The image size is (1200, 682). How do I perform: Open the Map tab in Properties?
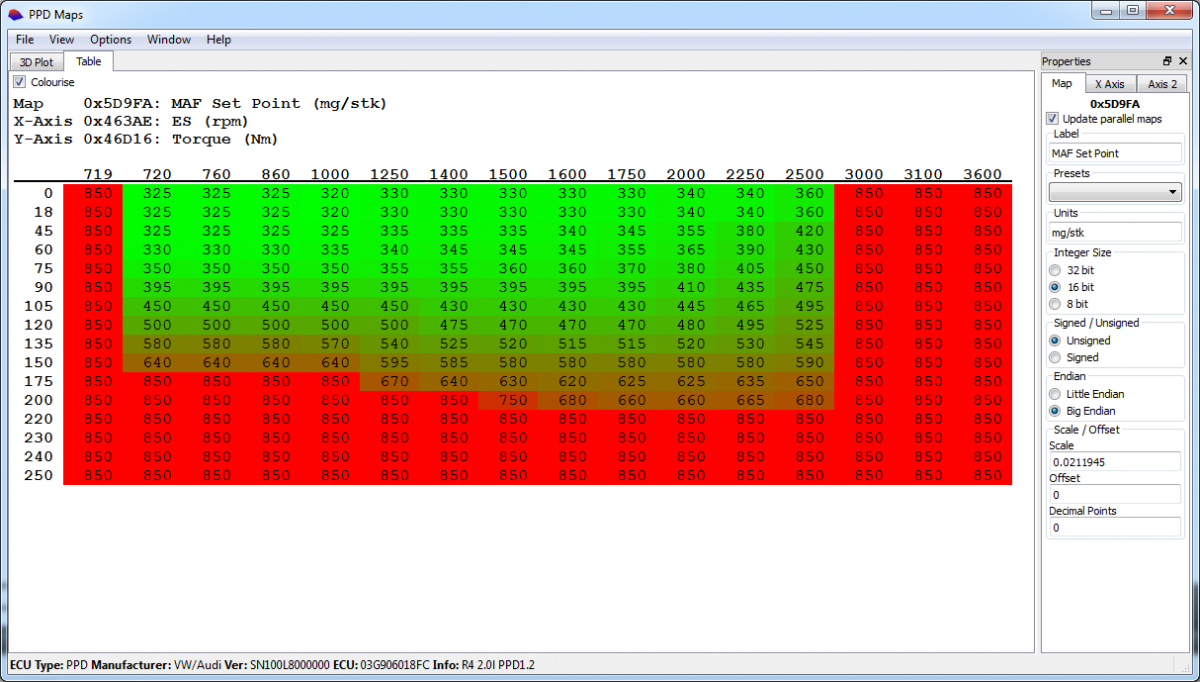[1062, 84]
